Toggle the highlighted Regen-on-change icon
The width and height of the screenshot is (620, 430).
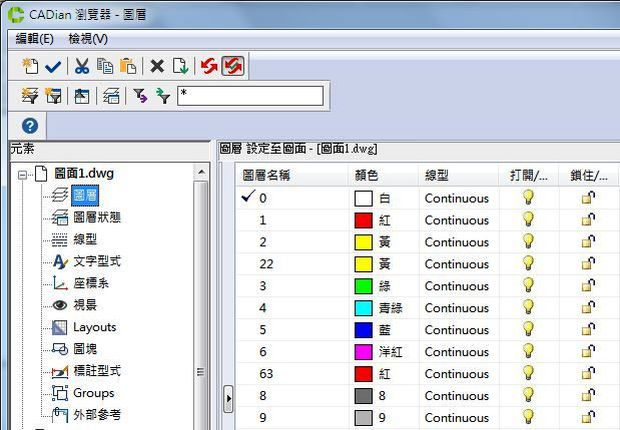tap(233, 66)
